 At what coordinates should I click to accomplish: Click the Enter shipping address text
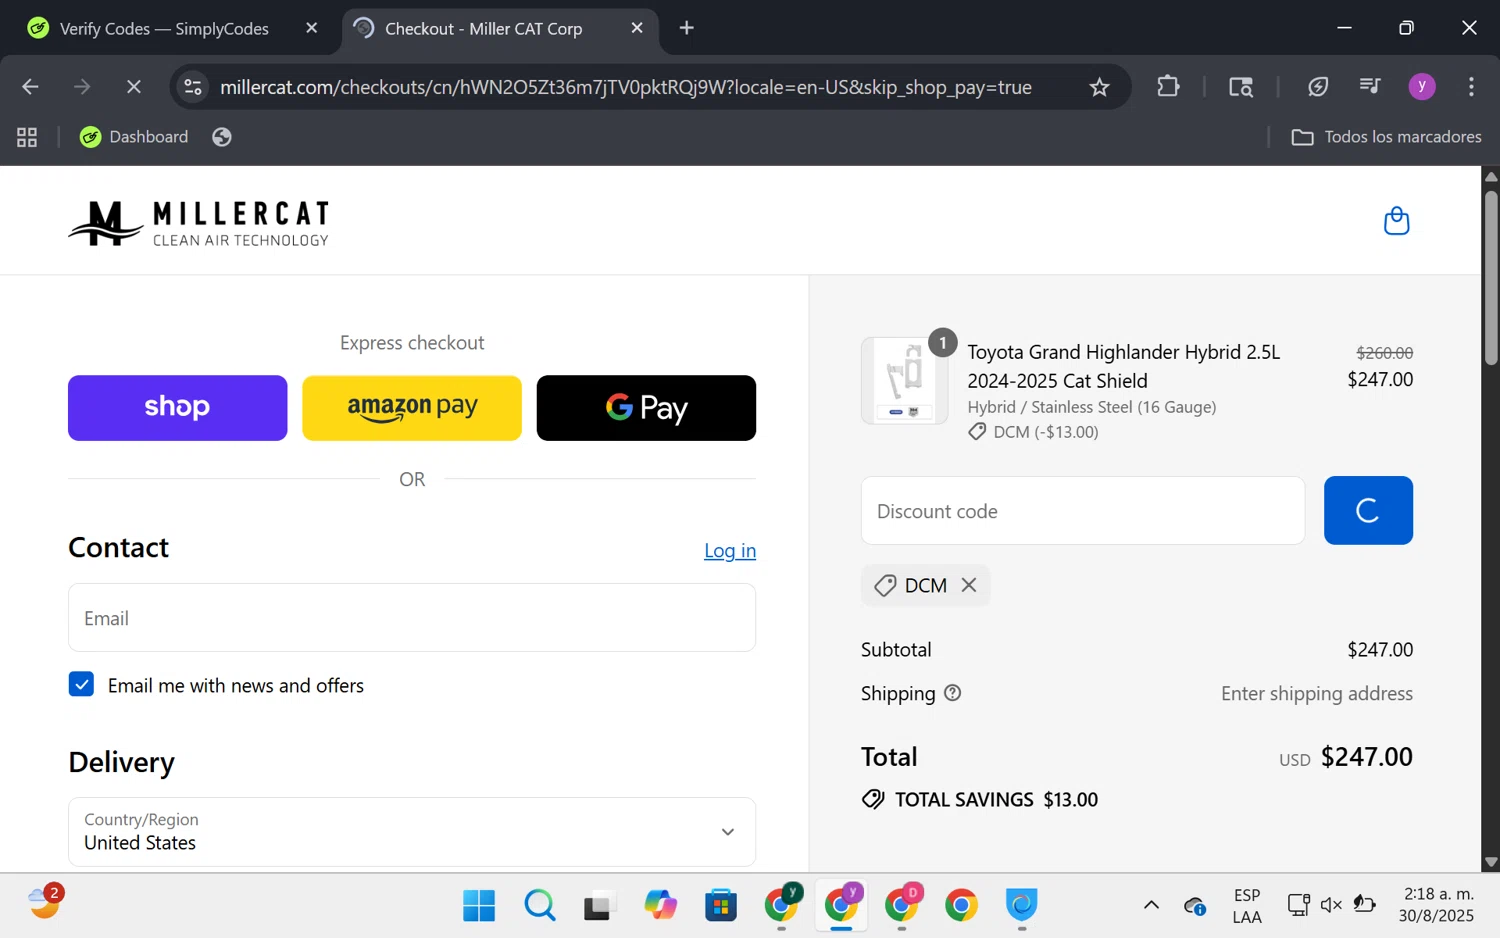pos(1317,693)
